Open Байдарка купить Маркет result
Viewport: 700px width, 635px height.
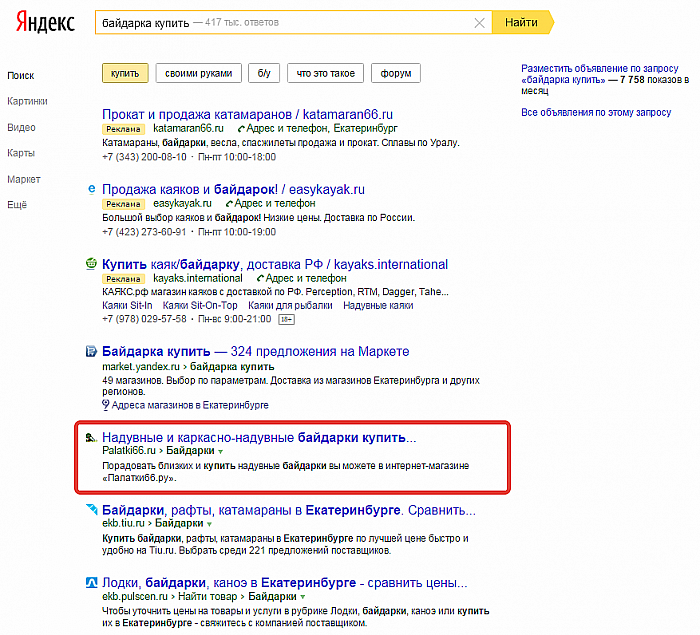255,351
